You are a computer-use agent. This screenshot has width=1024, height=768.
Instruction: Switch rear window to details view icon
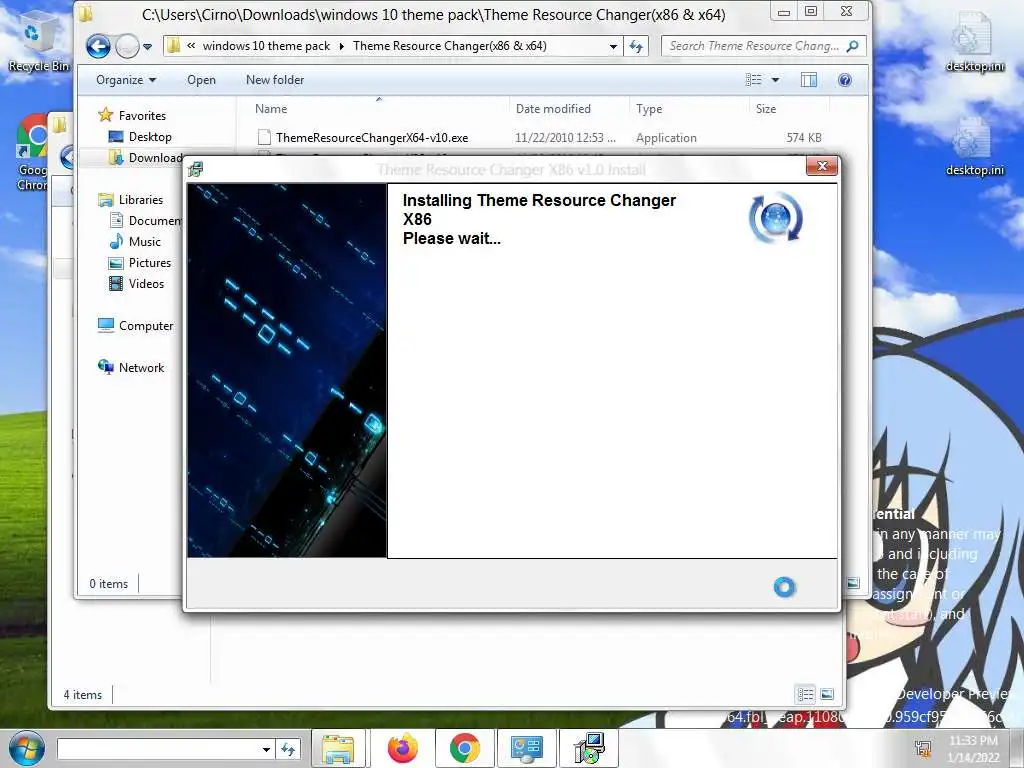click(x=806, y=694)
